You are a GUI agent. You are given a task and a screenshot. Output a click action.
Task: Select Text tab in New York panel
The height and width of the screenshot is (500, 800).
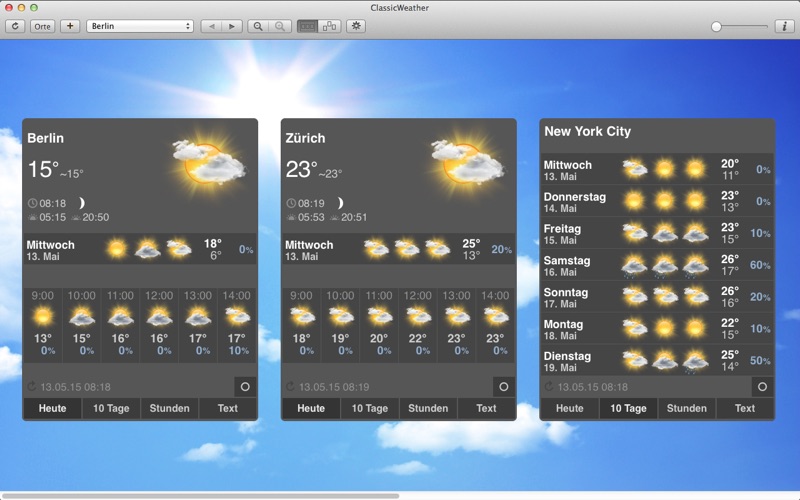(745, 408)
